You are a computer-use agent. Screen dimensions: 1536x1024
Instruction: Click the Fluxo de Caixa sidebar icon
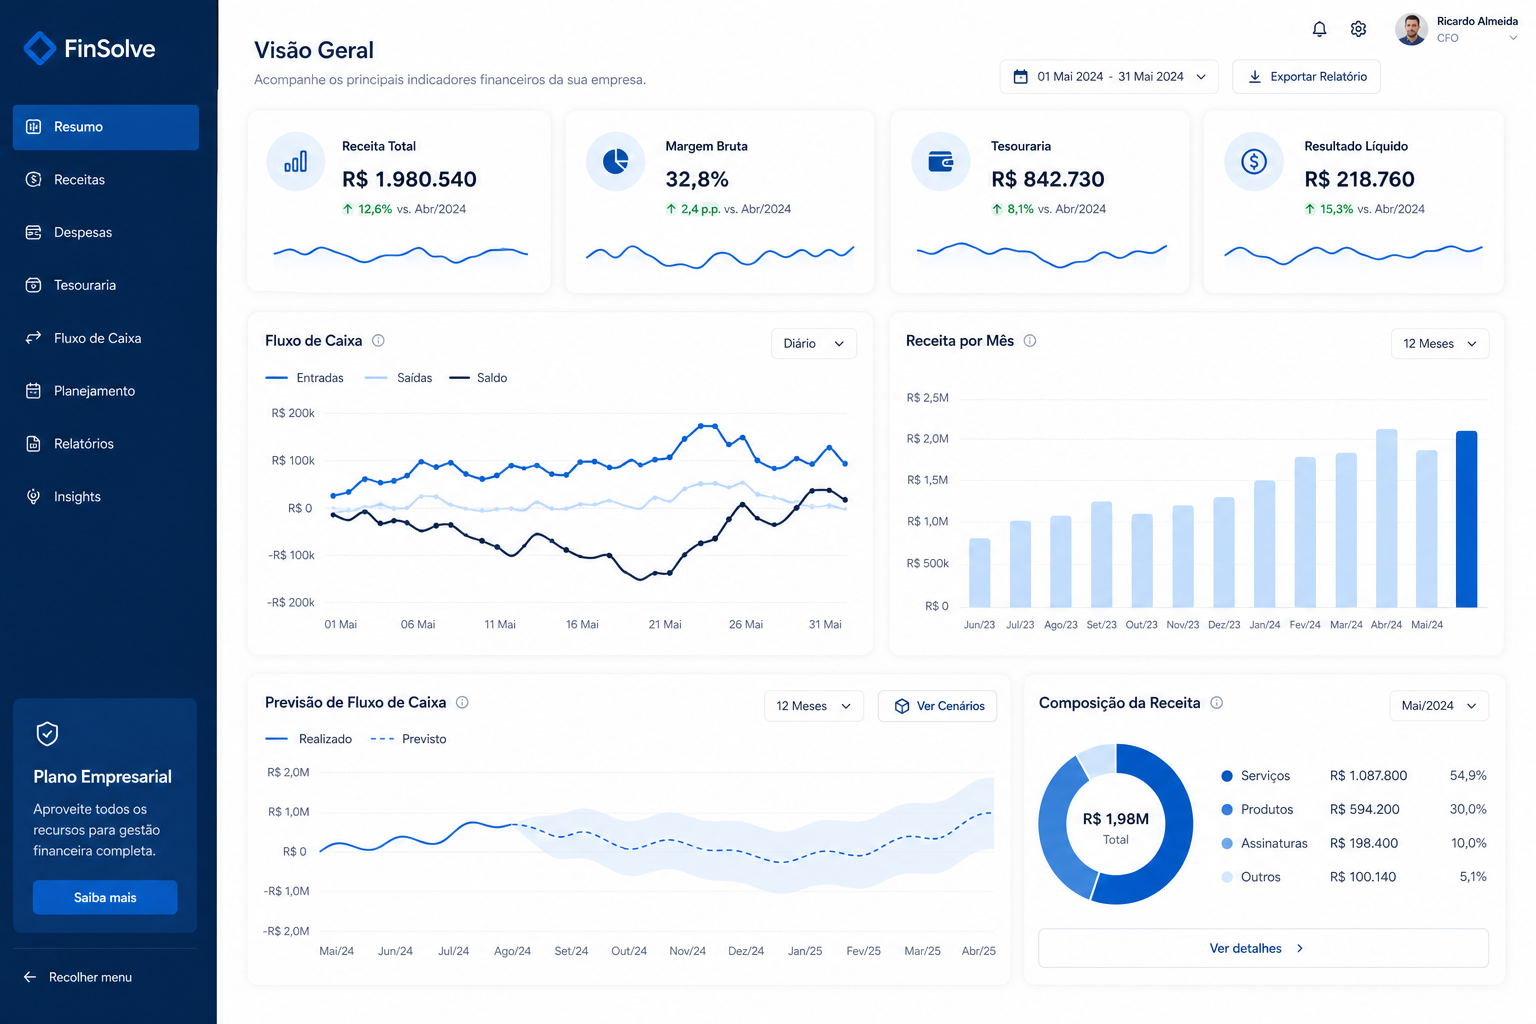(x=33, y=338)
